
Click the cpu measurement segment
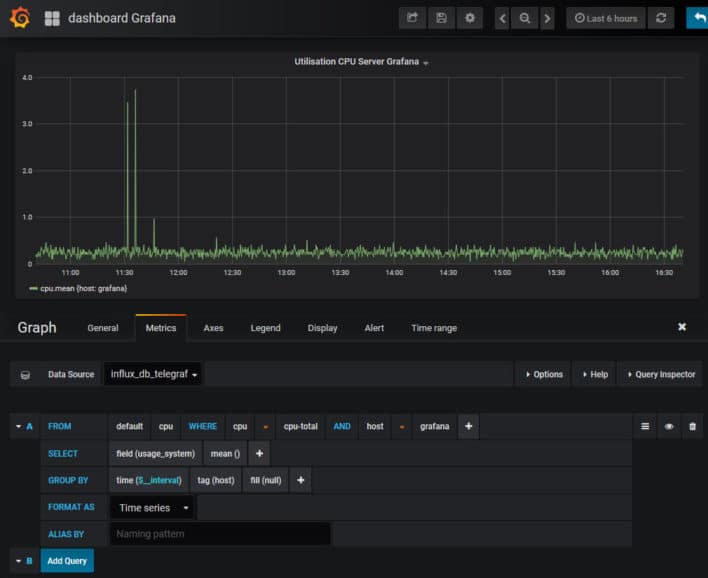coord(166,427)
